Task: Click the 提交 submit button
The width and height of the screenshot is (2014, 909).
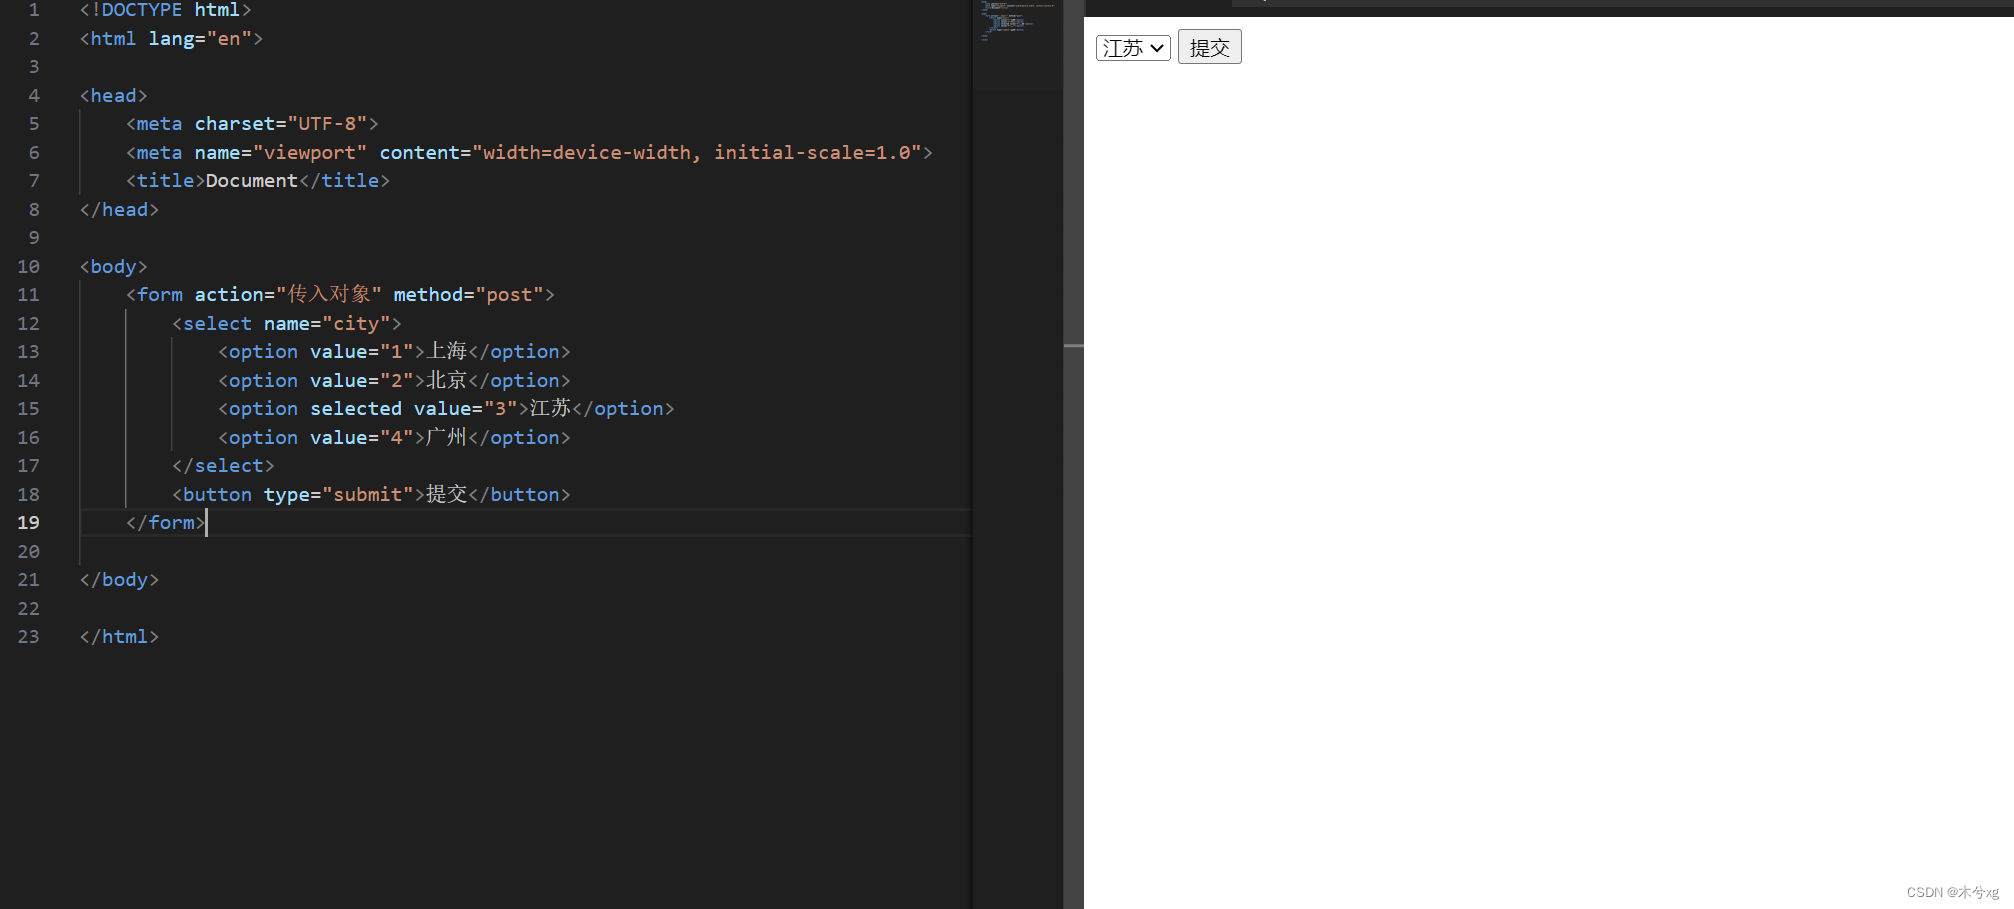Action: (1209, 47)
